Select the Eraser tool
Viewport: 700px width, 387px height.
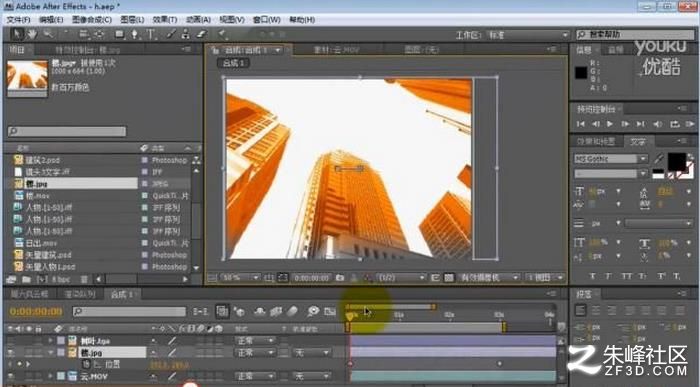(201, 34)
